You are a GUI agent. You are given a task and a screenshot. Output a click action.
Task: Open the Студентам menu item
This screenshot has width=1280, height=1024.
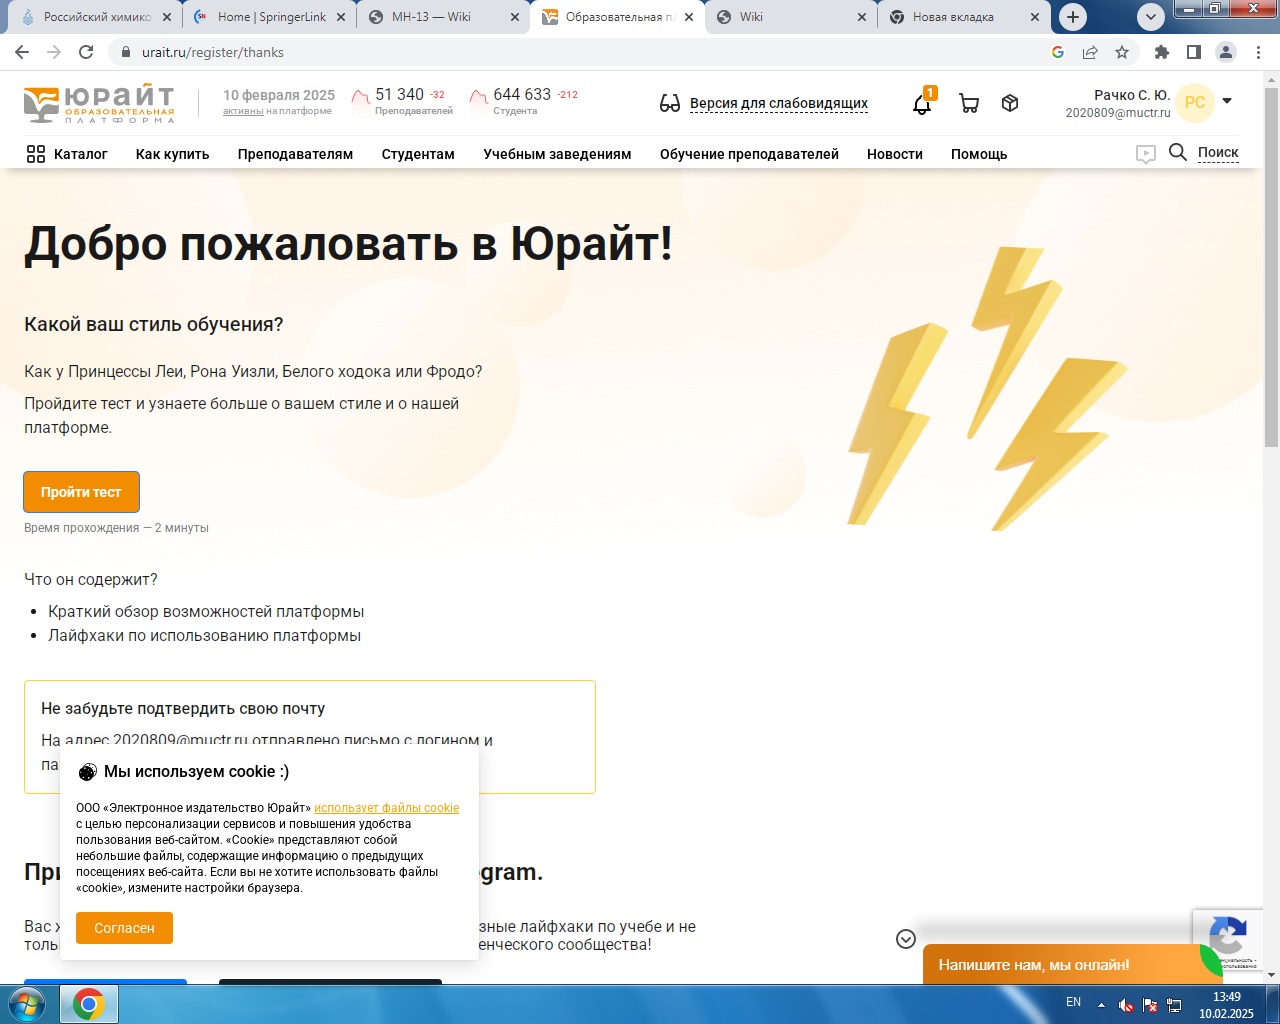coord(418,154)
